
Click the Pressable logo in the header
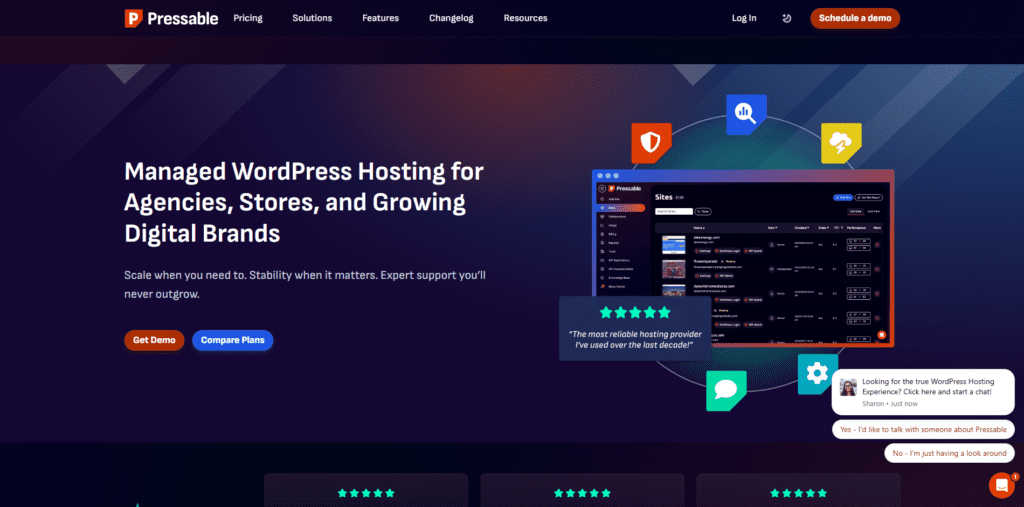coord(171,18)
